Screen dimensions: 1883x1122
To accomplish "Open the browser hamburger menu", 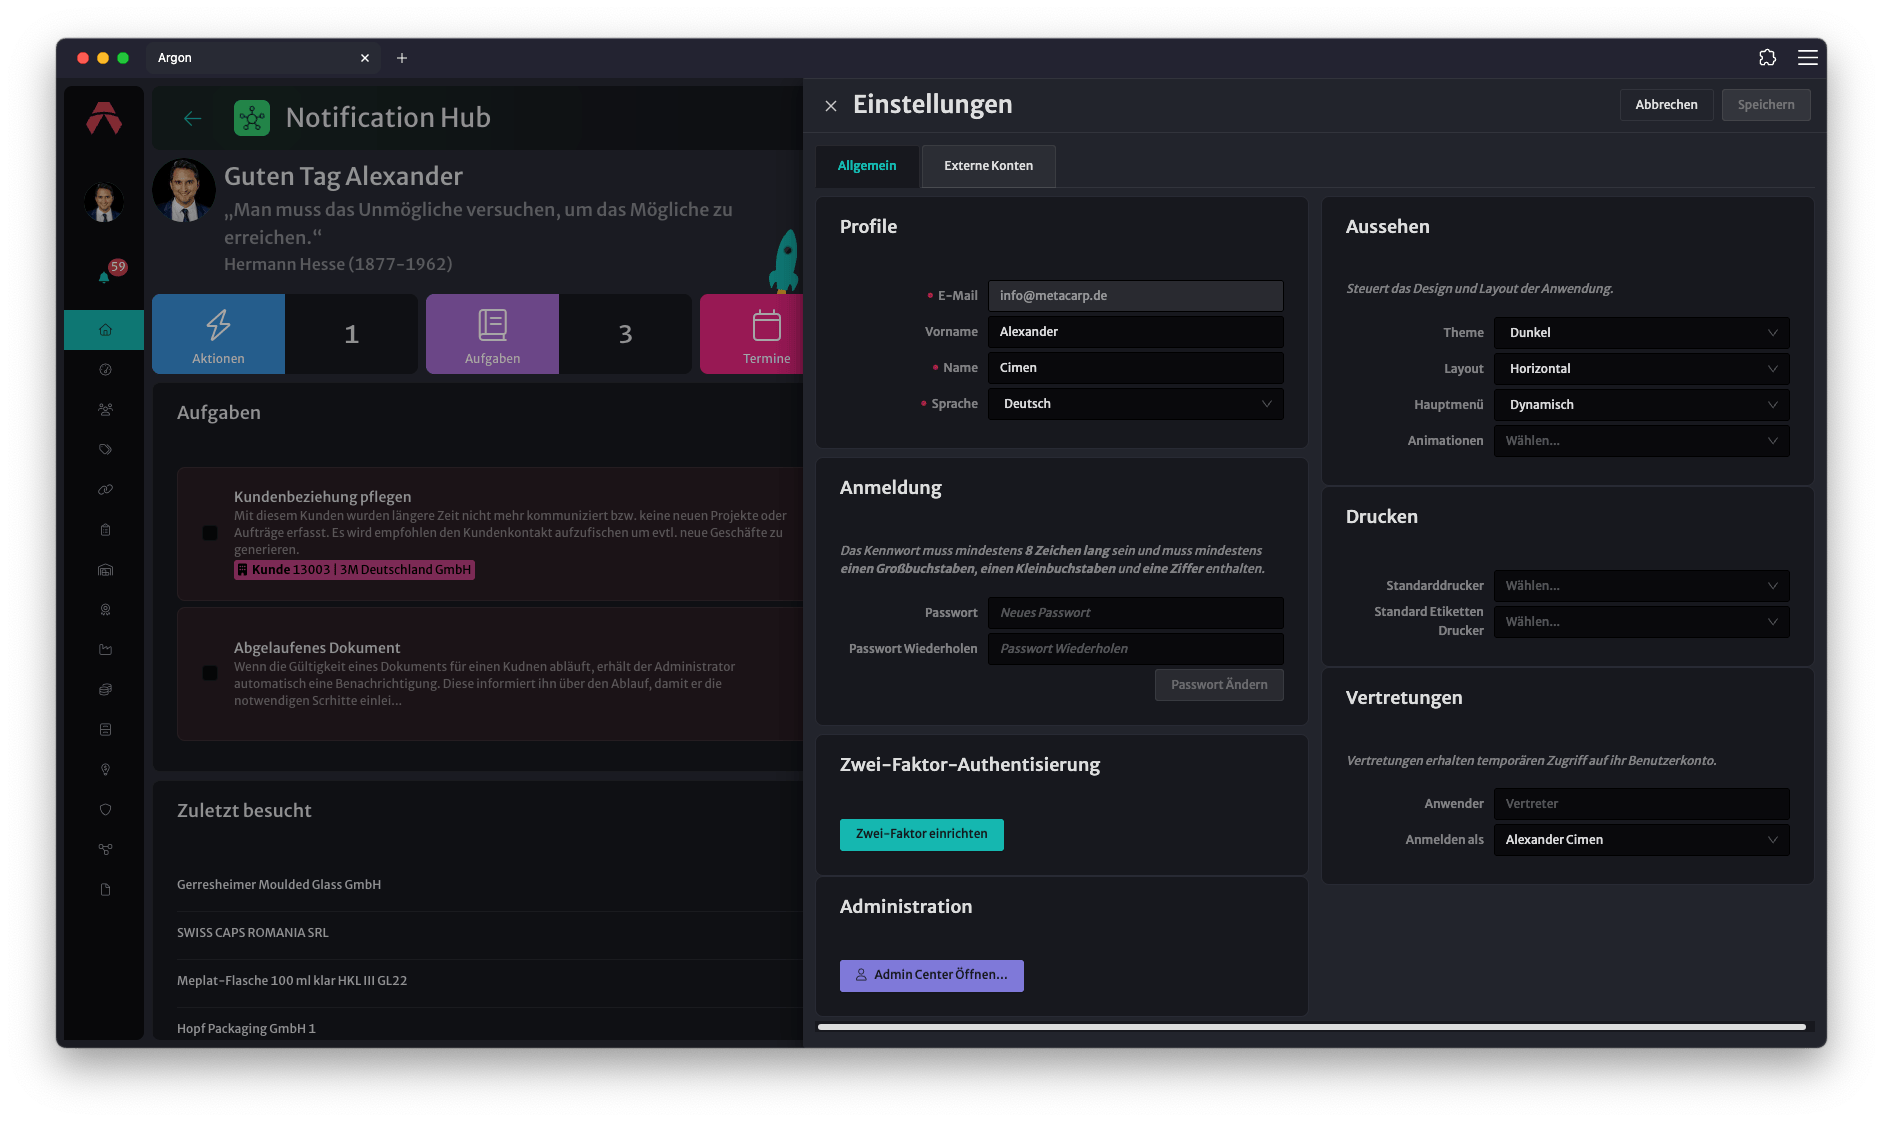I will (x=1808, y=58).
